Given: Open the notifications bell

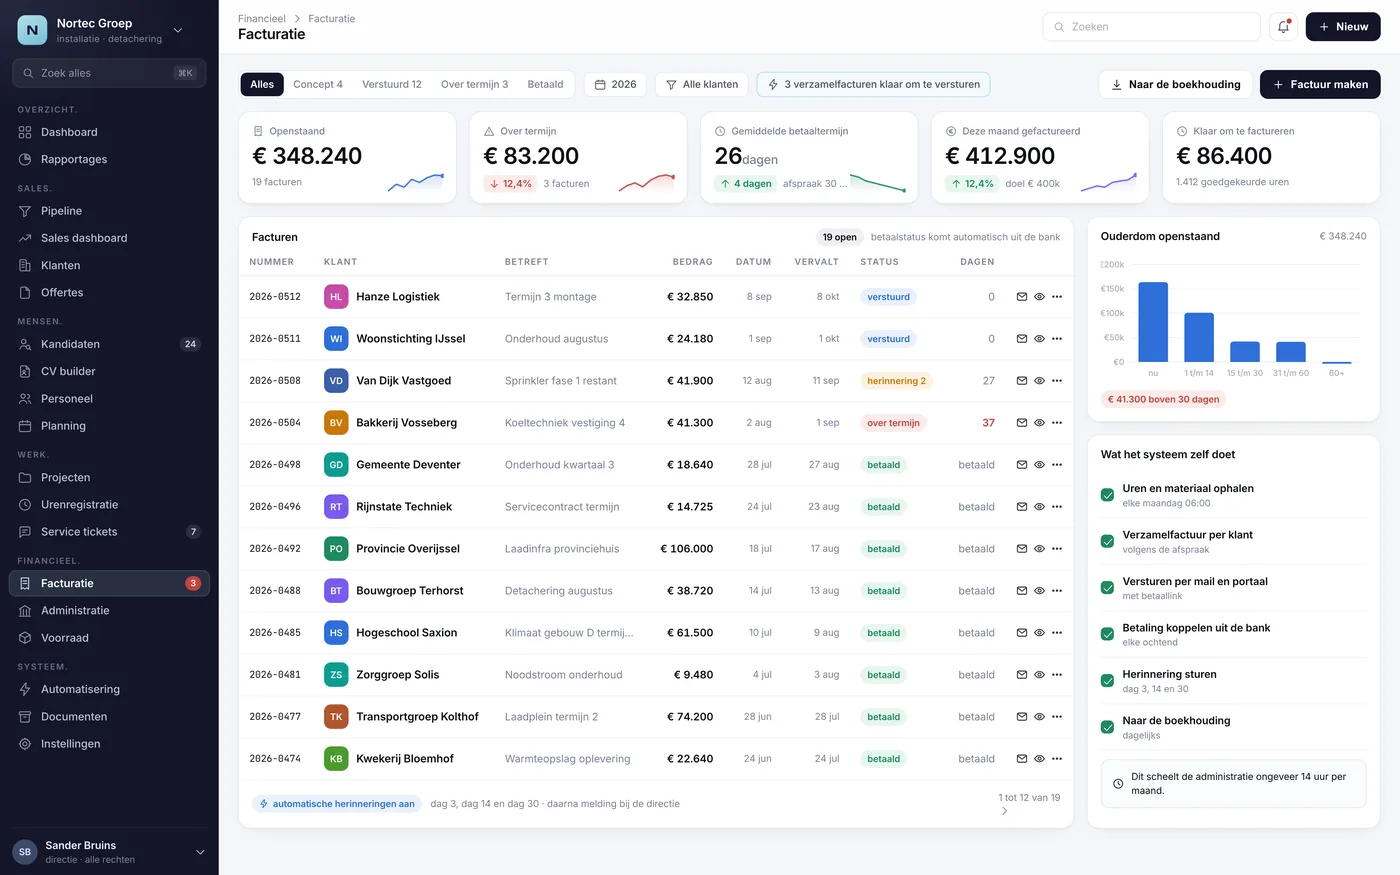Looking at the screenshot, I should tap(1283, 27).
